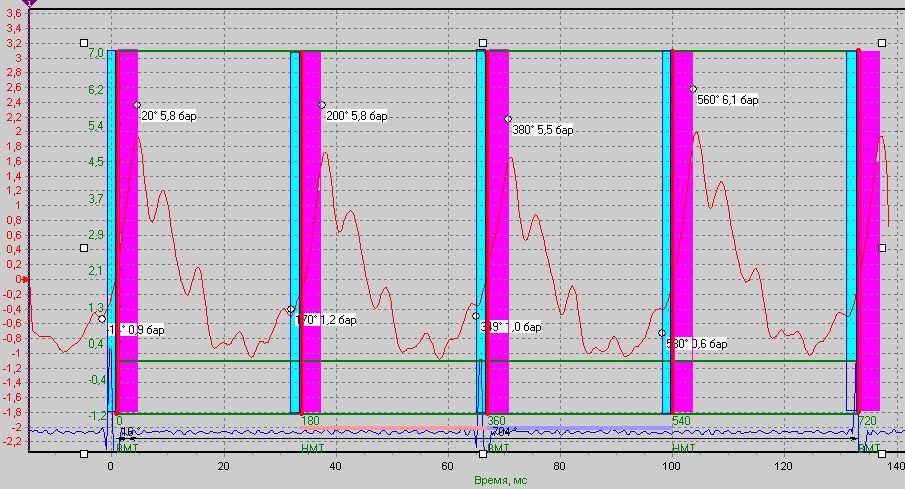Click the green 720 angle label
The image size is (905, 489).
point(867,421)
